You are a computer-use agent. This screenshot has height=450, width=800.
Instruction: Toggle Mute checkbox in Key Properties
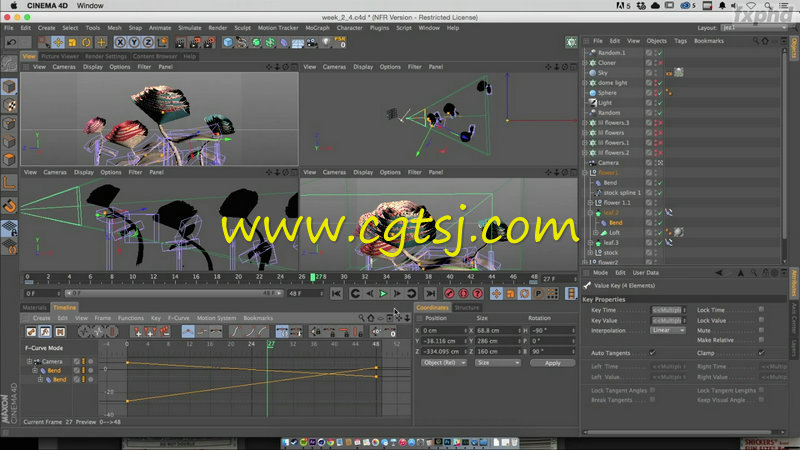pyautogui.click(x=761, y=330)
